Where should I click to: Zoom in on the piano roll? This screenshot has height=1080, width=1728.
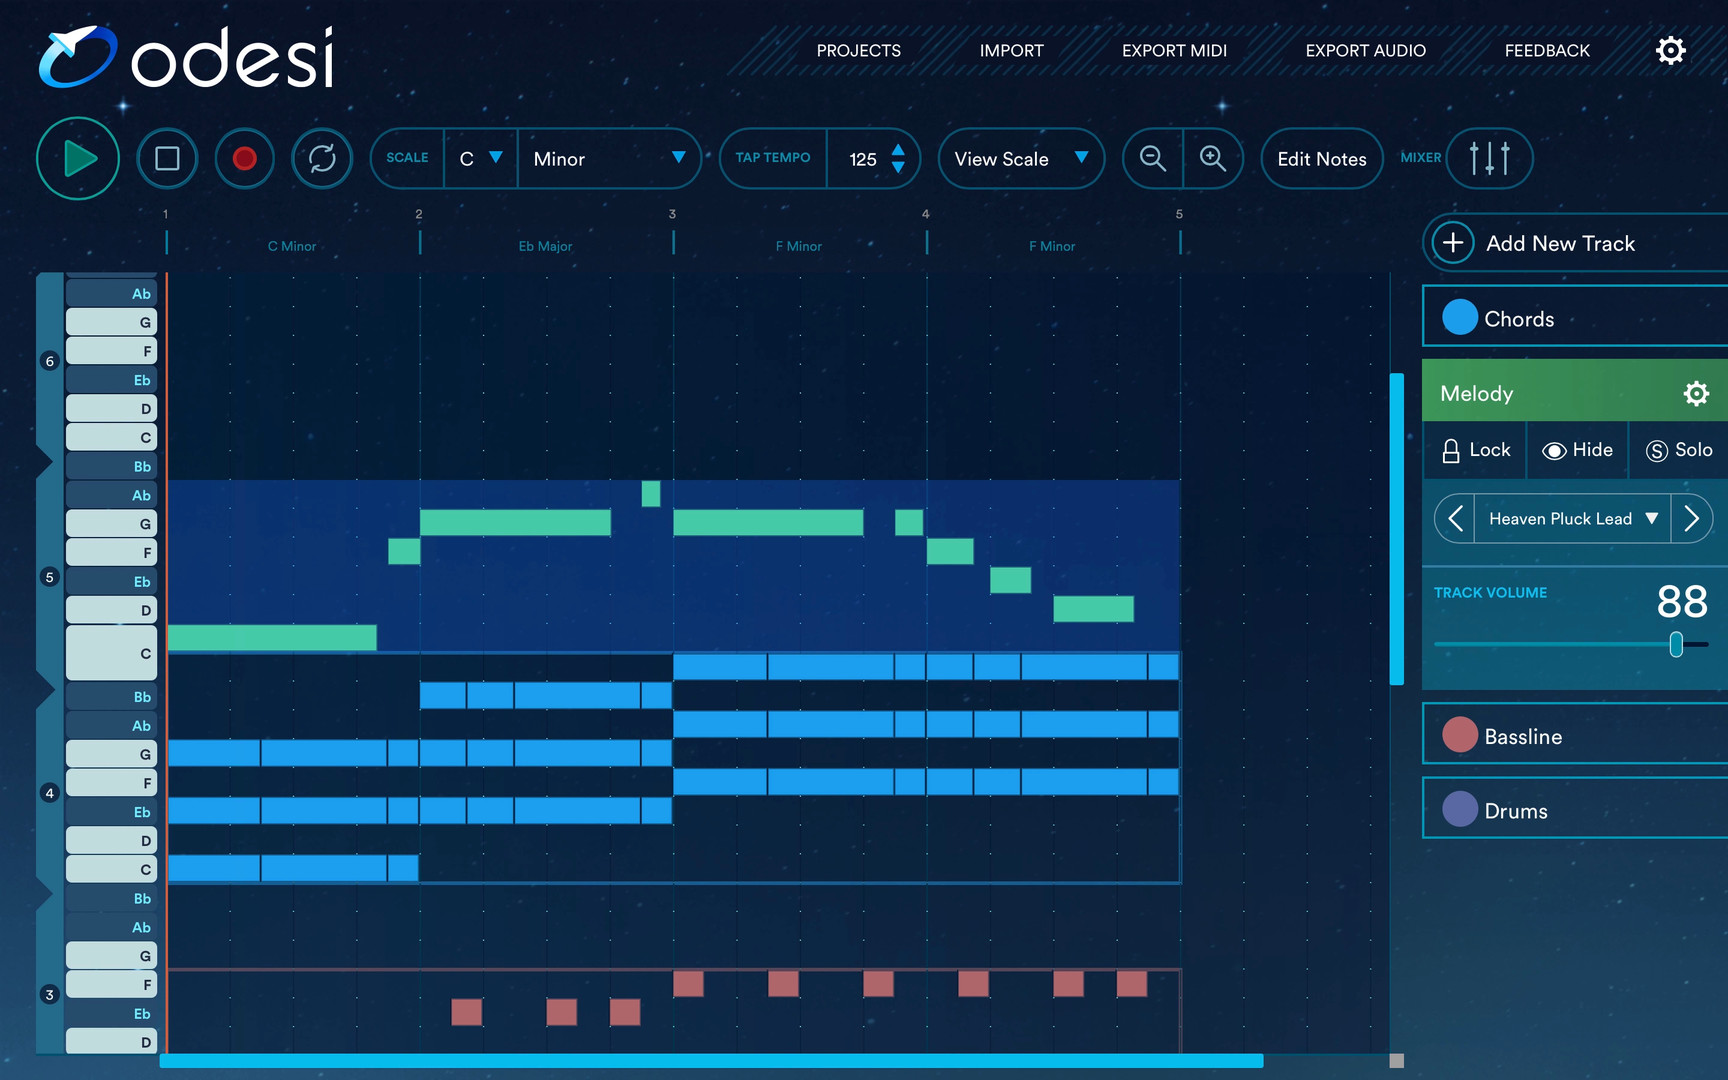pyautogui.click(x=1213, y=158)
